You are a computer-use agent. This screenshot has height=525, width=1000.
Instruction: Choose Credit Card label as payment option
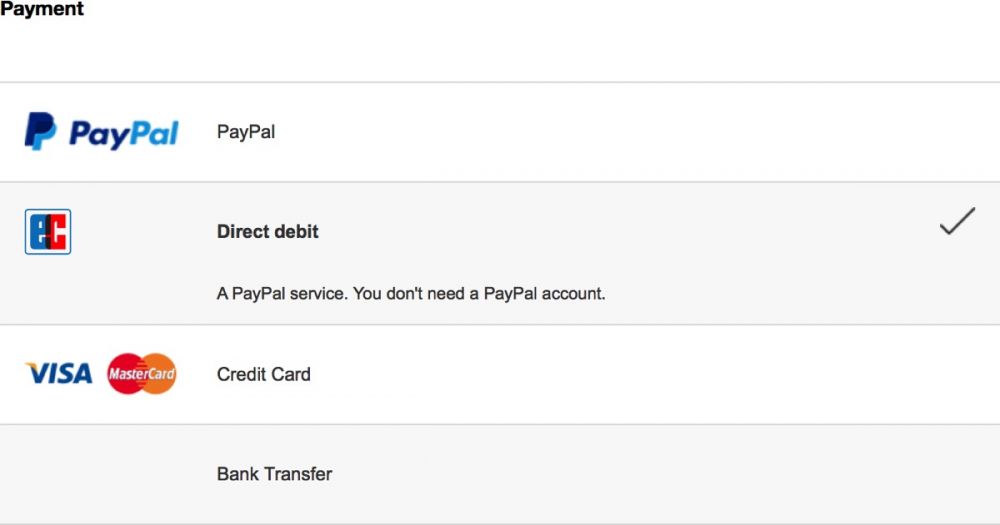[x=263, y=374]
